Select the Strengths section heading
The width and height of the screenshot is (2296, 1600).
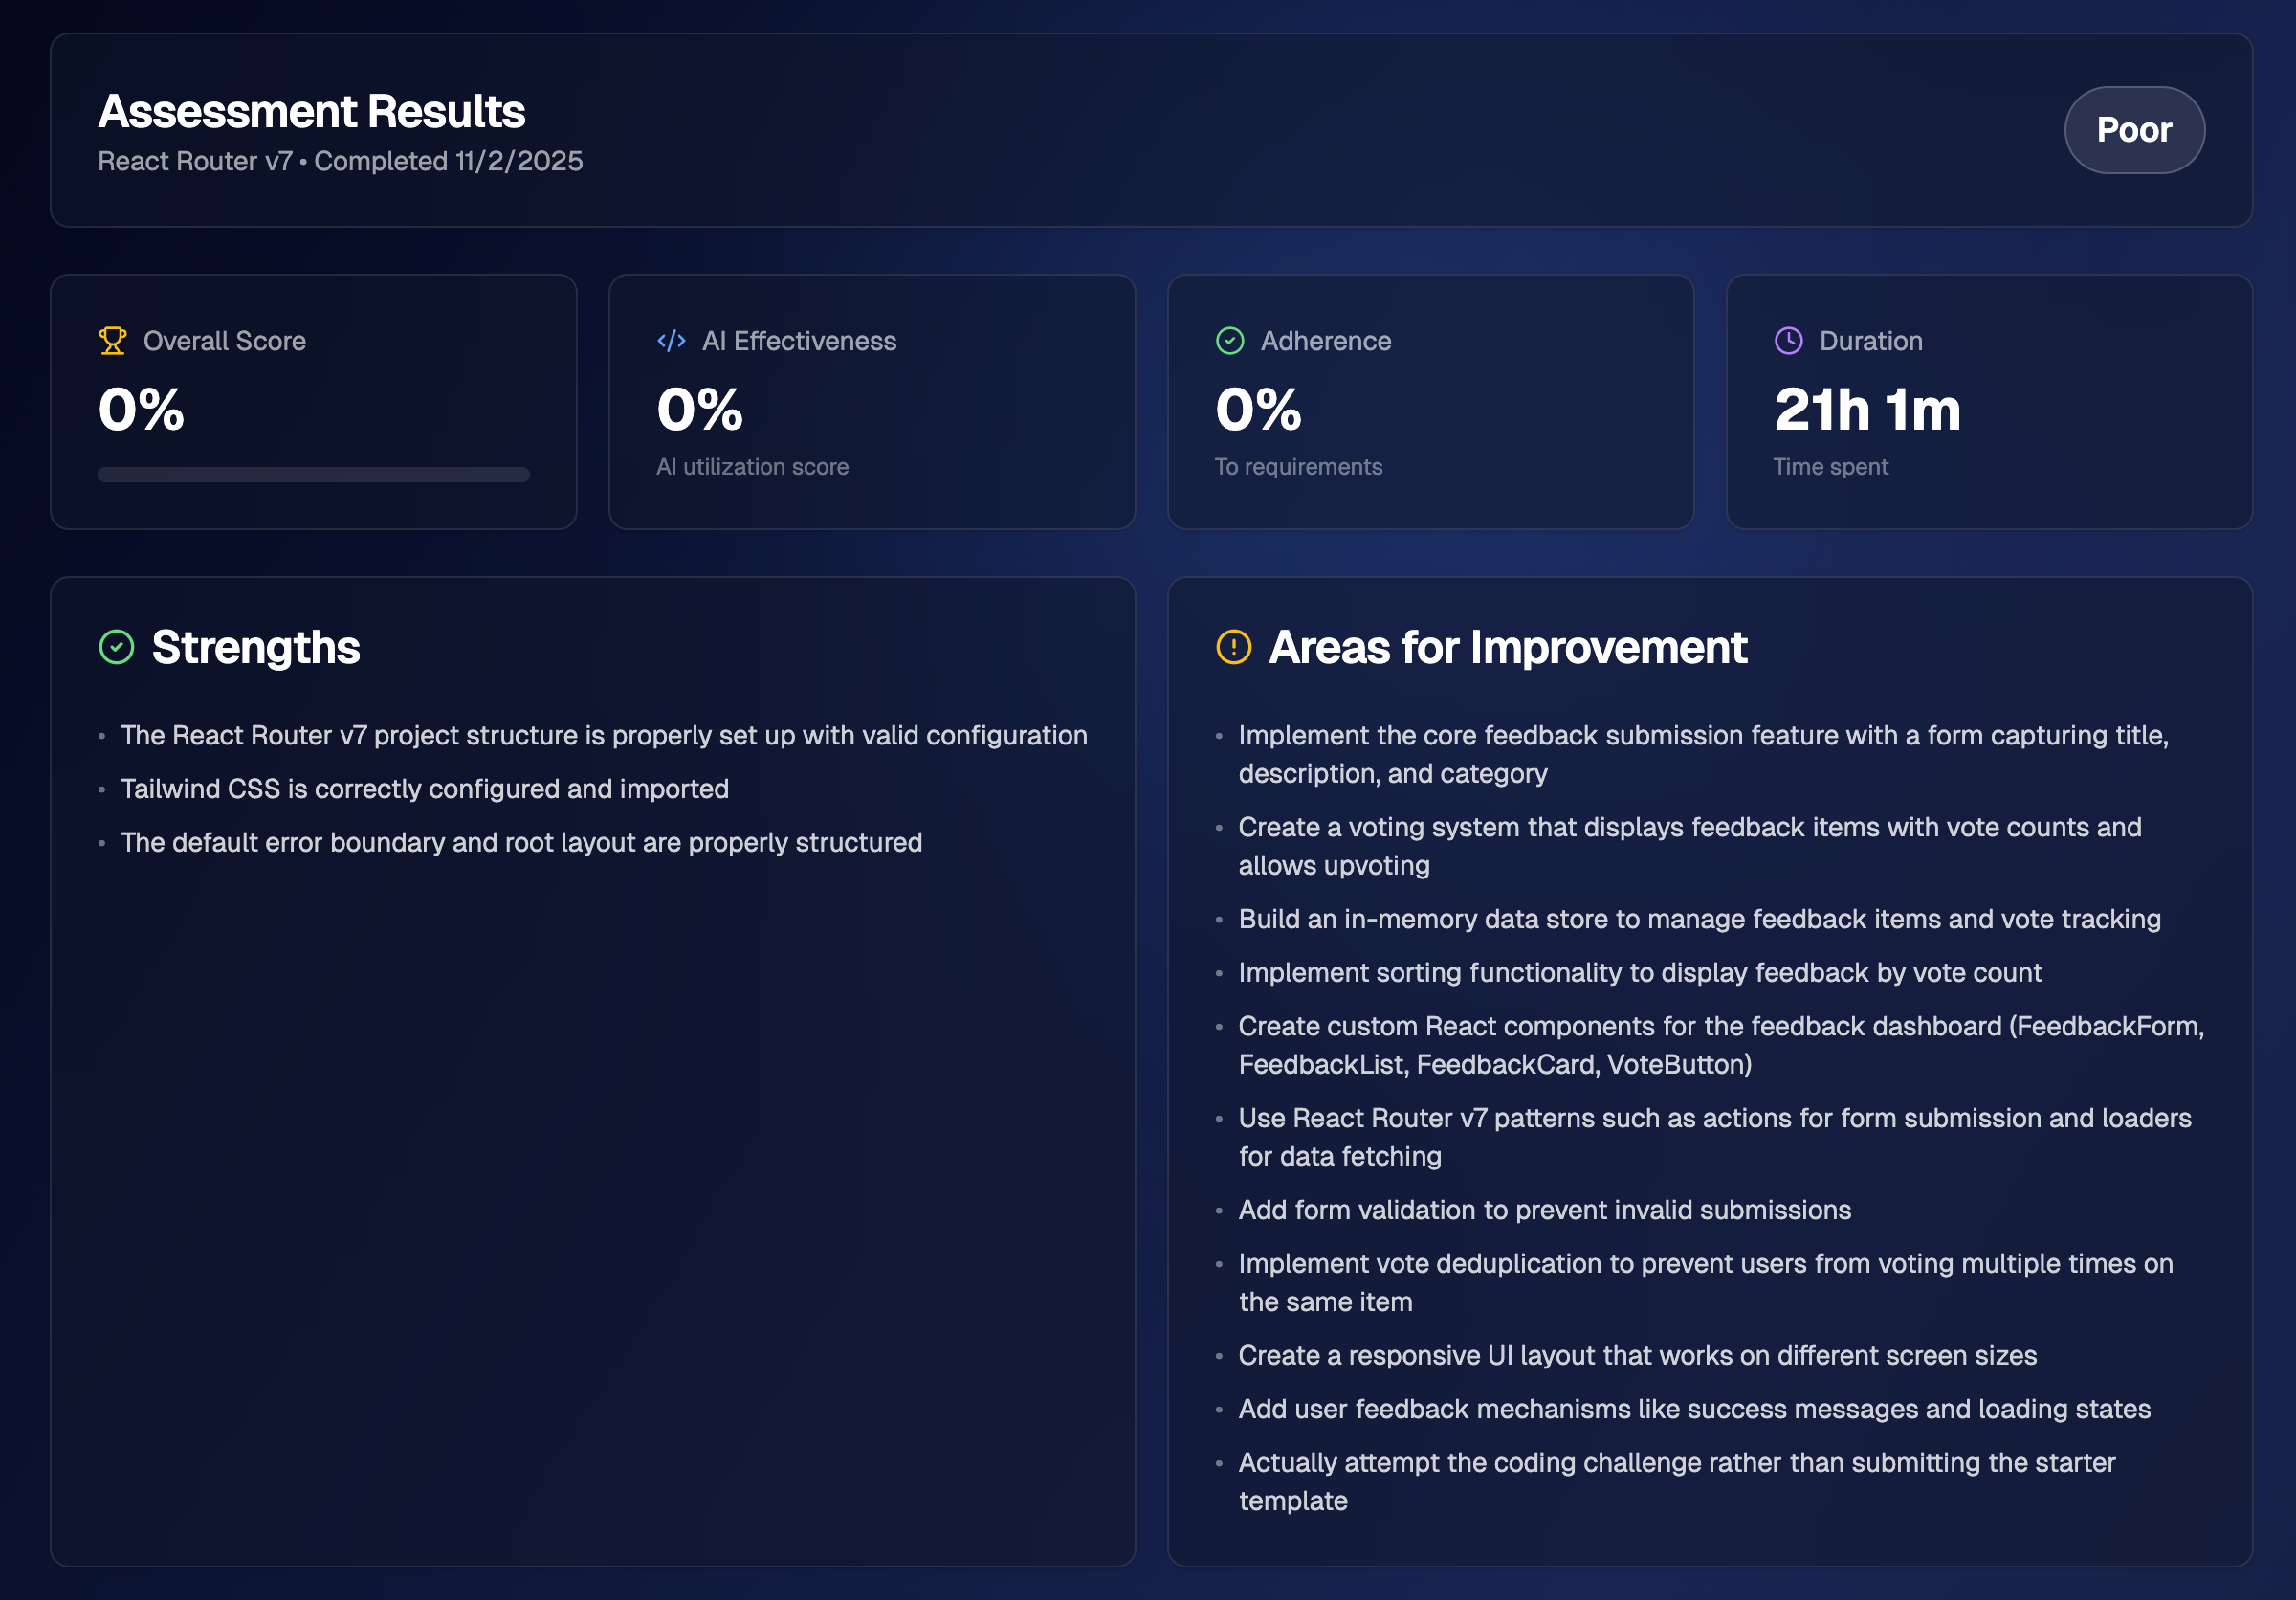(256, 647)
